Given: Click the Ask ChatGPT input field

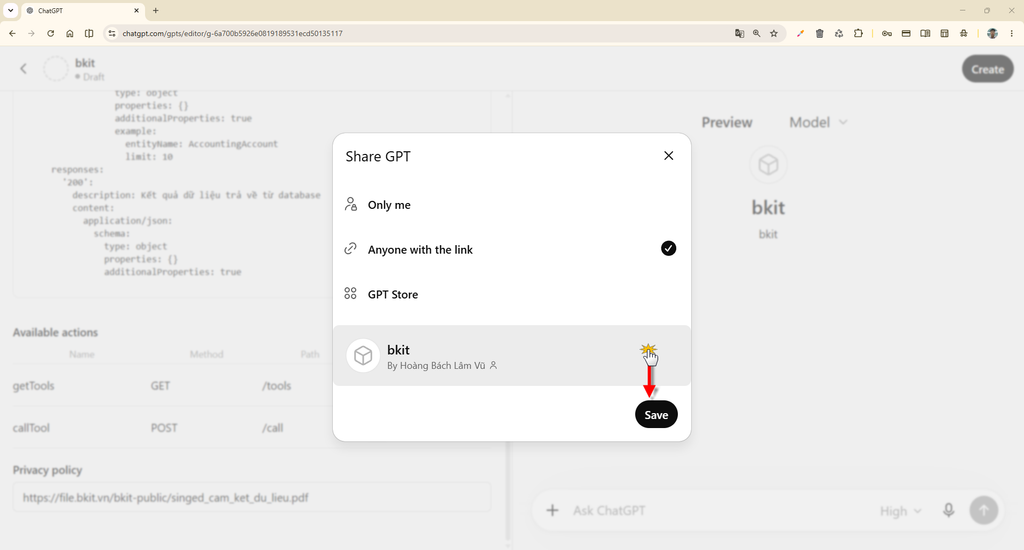Looking at the screenshot, I should [x=718, y=511].
